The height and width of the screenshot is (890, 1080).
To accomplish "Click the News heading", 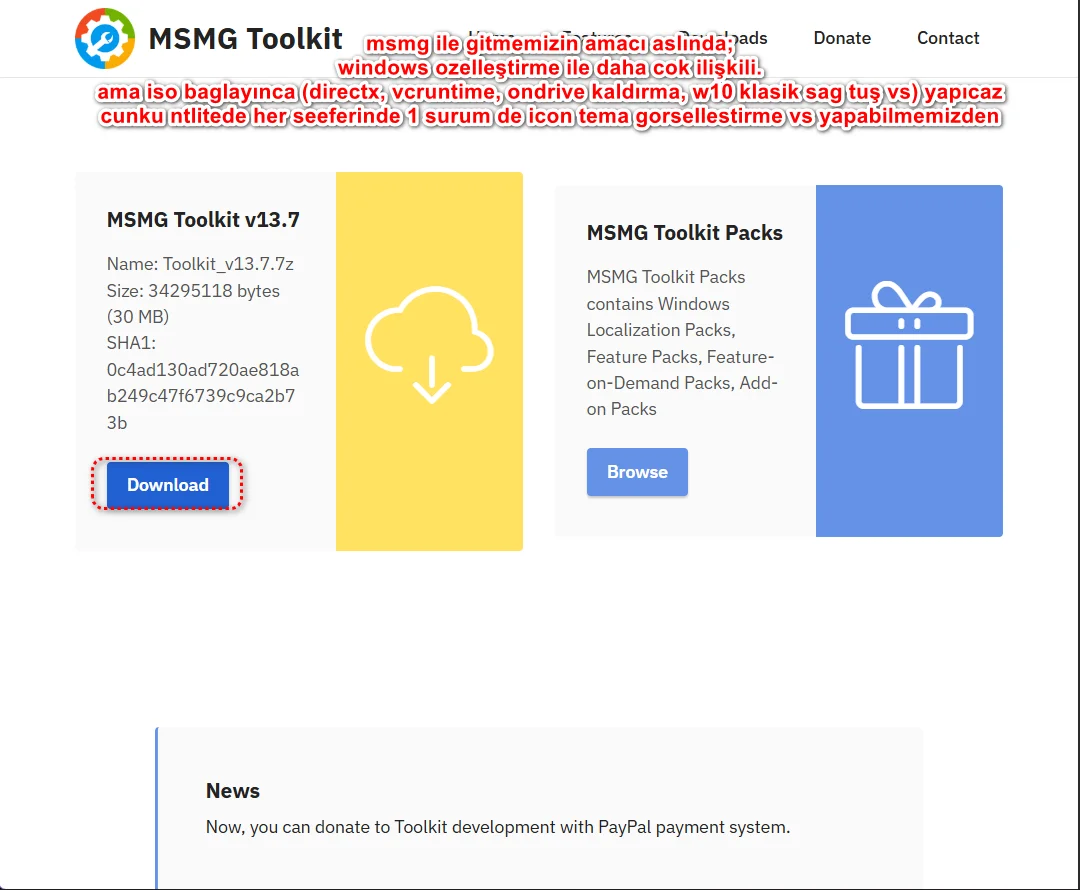I will [233, 791].
